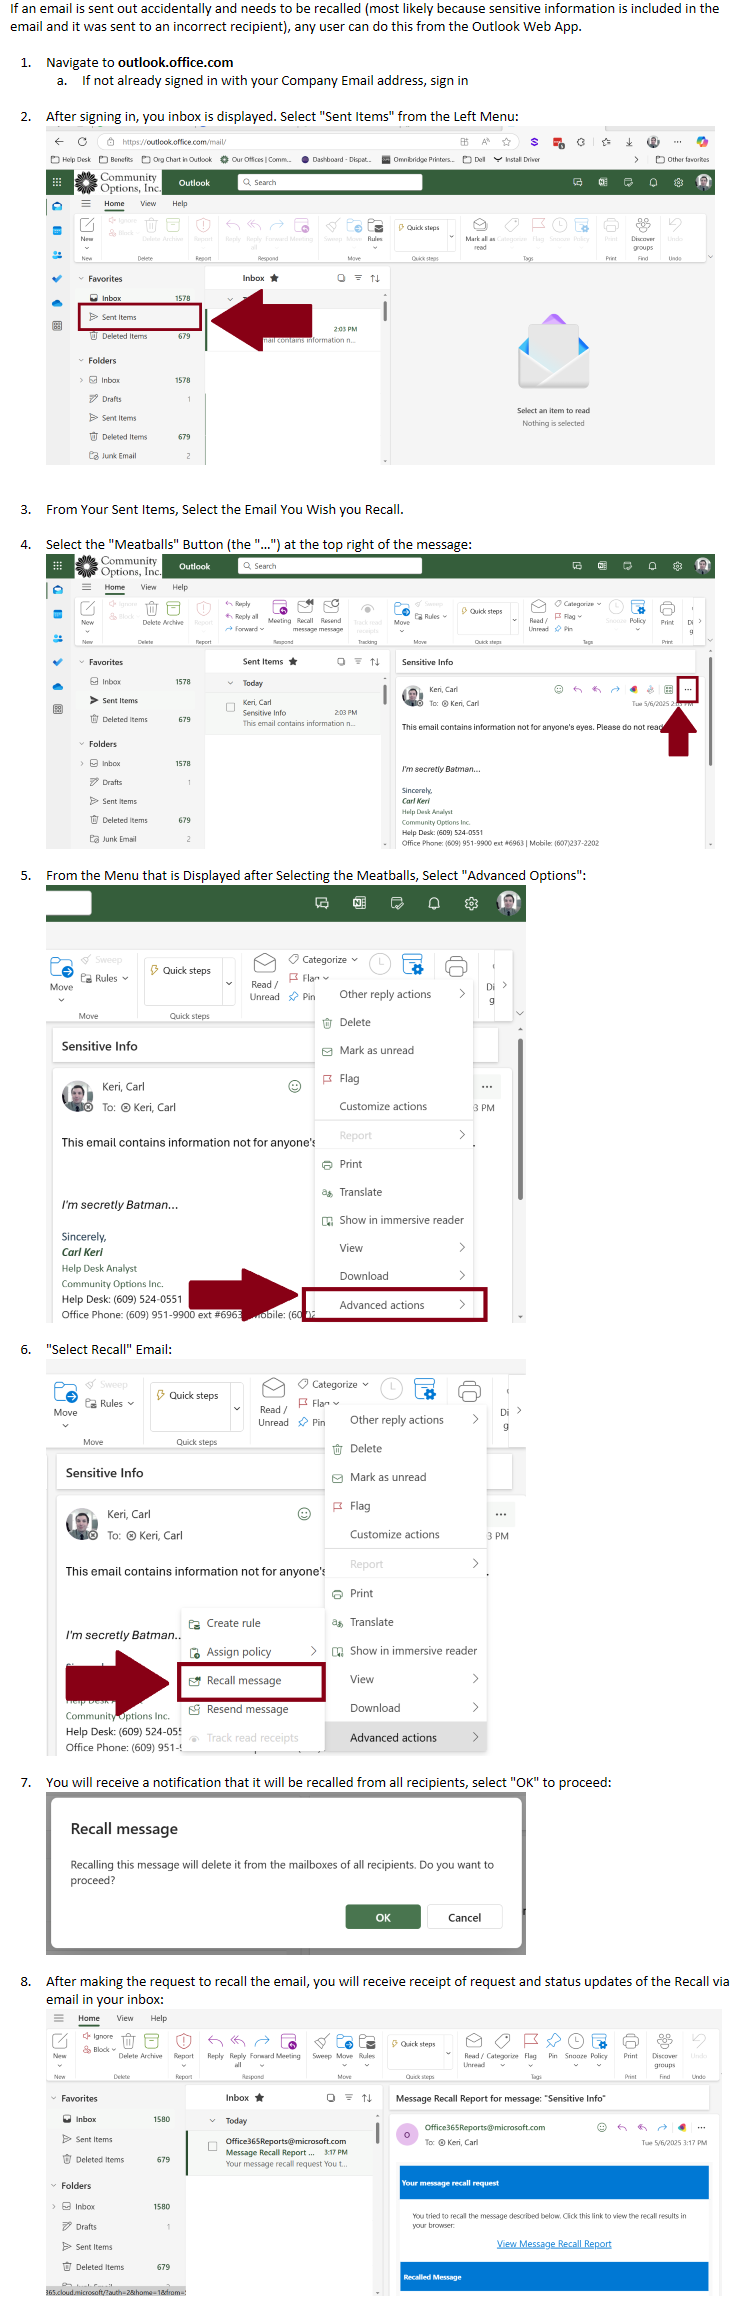Choose Recall message in step 6 submenu

point(252,1680)
